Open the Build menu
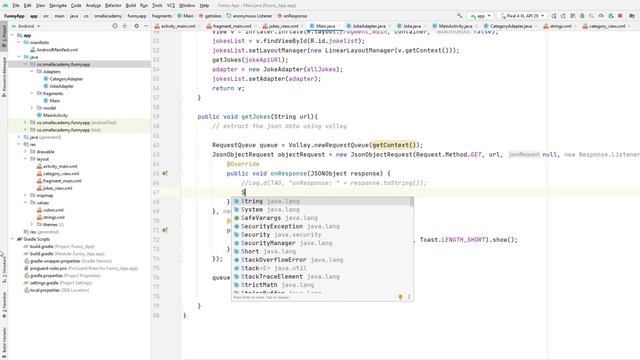Viewport: 640px width, 360px height. [x=131, y=6]
